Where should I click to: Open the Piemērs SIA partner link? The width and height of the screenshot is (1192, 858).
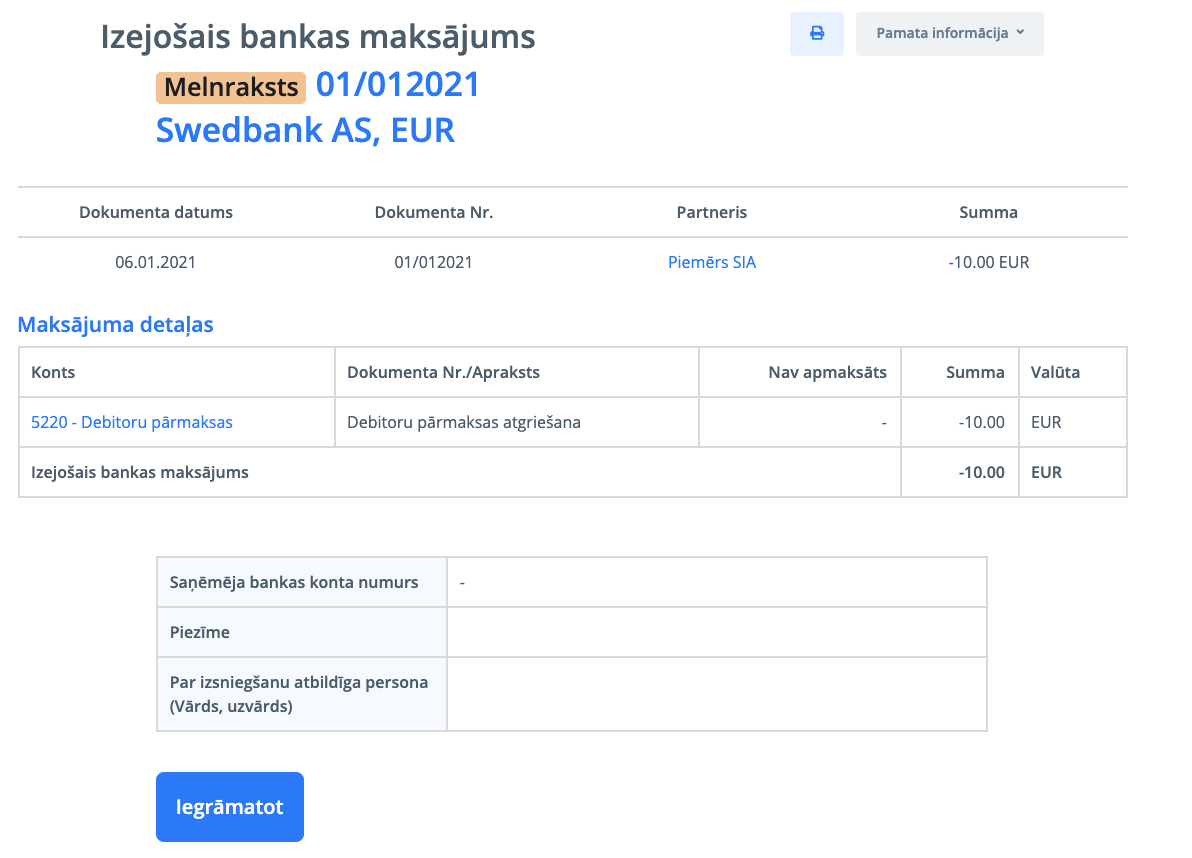[x=712, y=263]
